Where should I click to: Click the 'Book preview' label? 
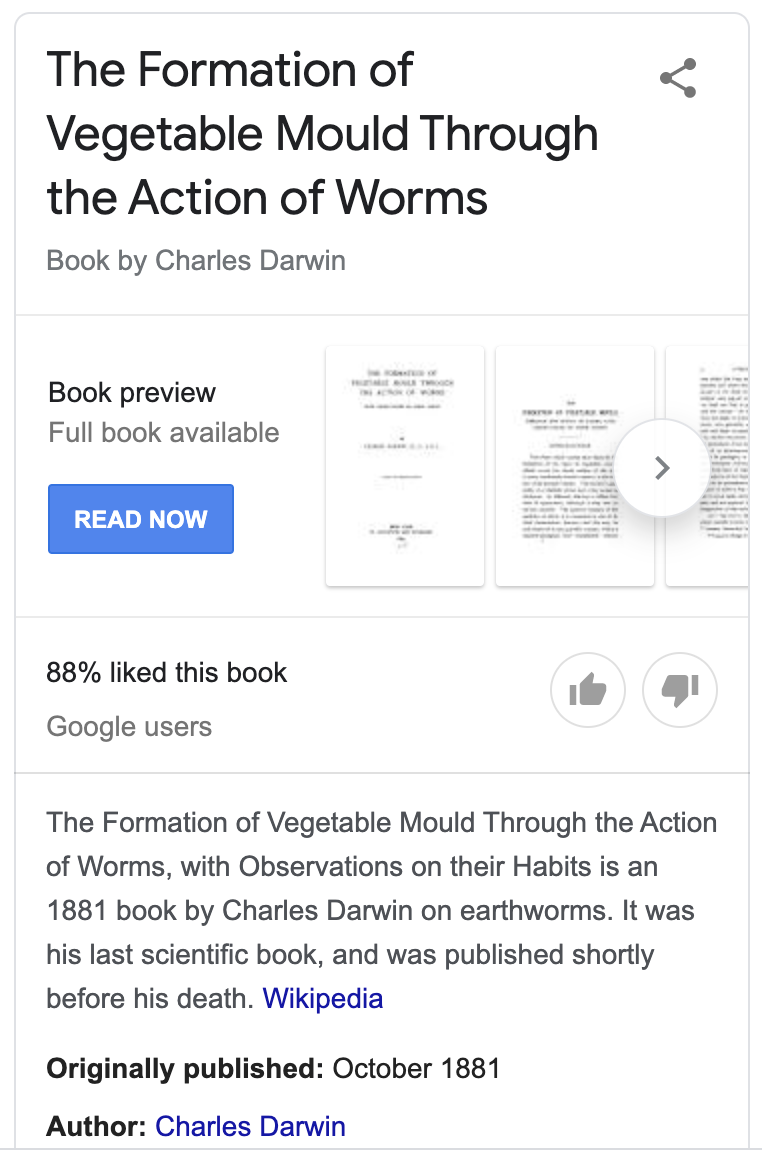tap(132, 392)
